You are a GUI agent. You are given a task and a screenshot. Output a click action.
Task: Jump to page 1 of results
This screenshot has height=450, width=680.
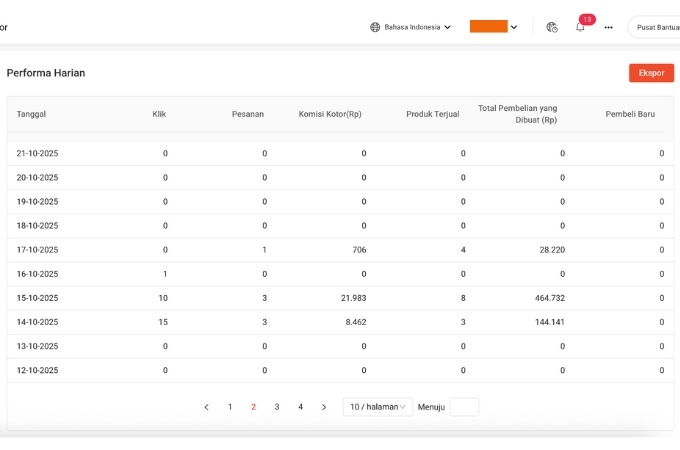click(230, 407)
